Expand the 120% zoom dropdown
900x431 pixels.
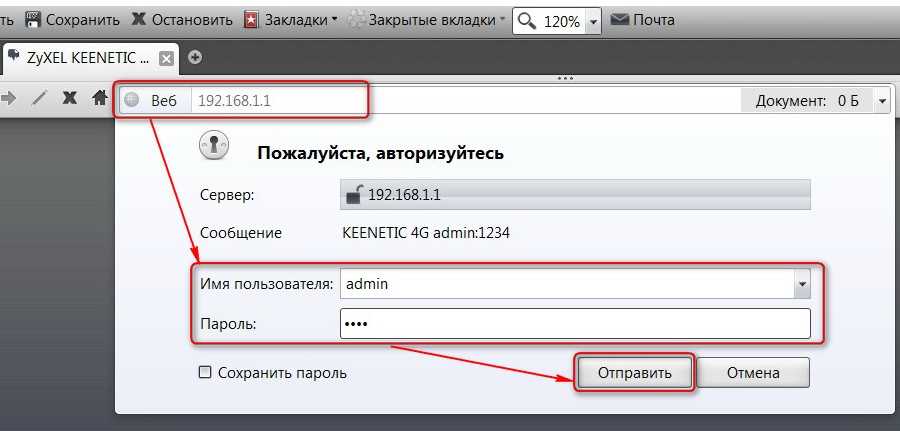click(x=594, y=21)
